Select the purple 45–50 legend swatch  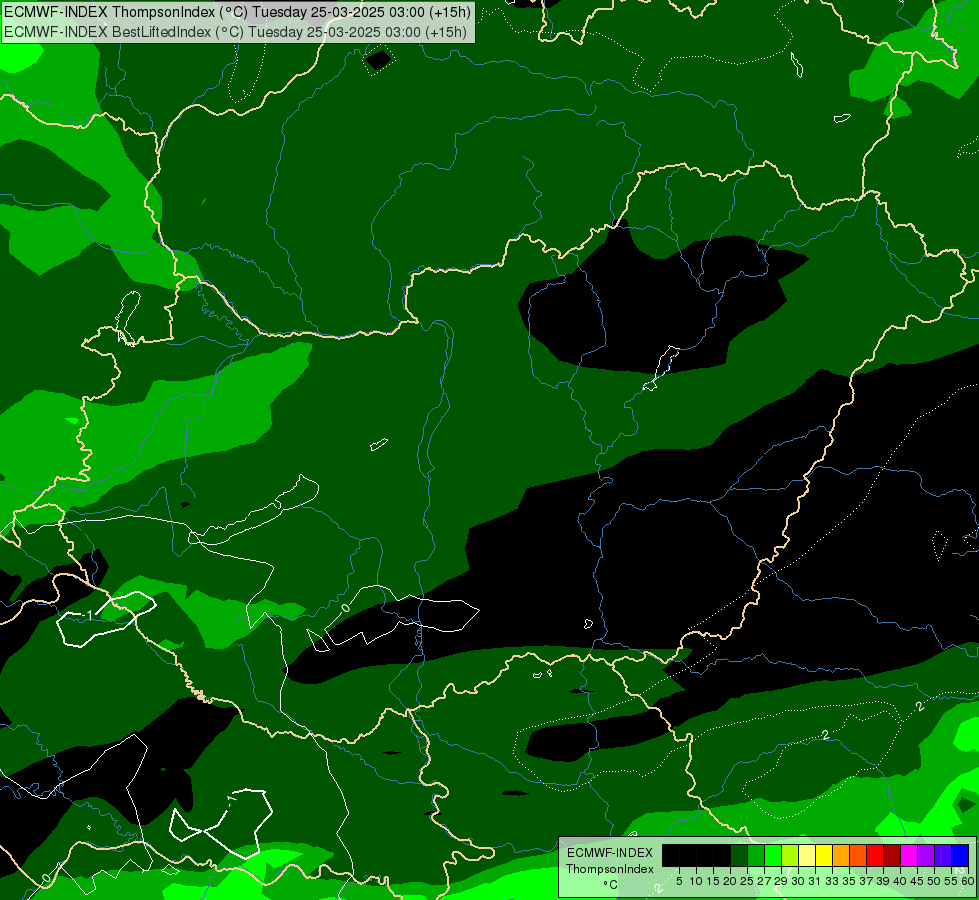click(x=926, y=856)
